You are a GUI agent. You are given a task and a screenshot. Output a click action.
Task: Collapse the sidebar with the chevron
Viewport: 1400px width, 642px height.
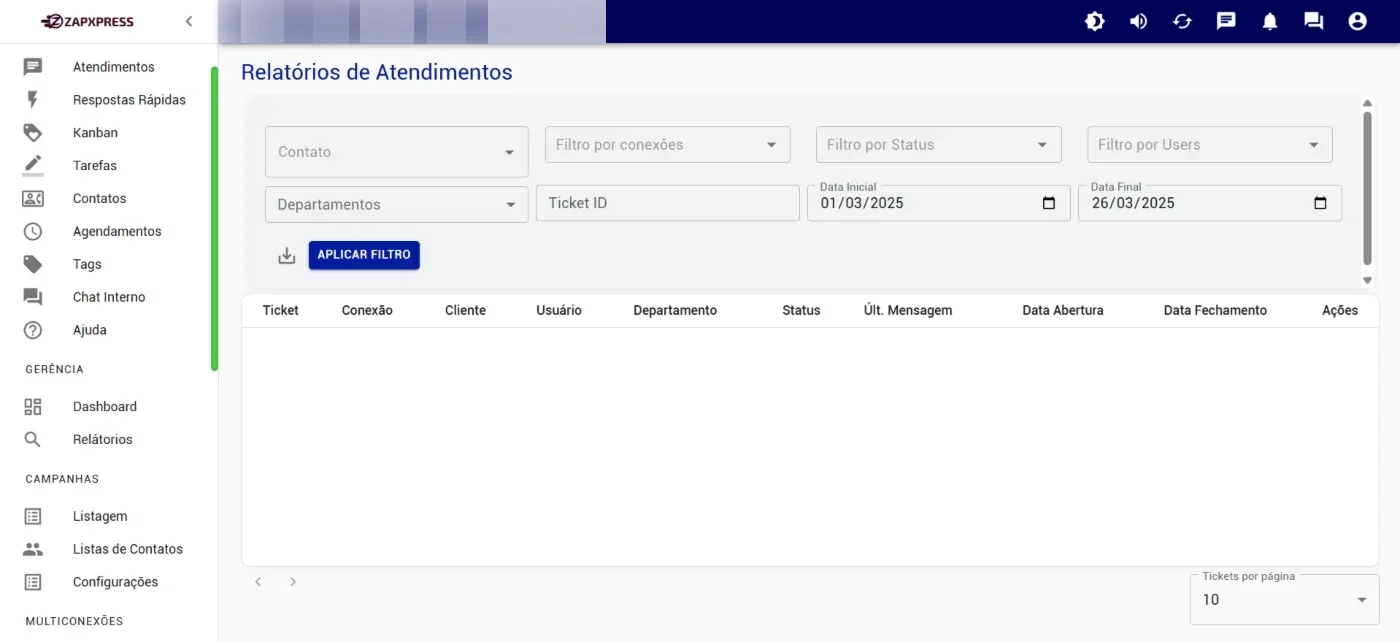[x=189, y=21]
